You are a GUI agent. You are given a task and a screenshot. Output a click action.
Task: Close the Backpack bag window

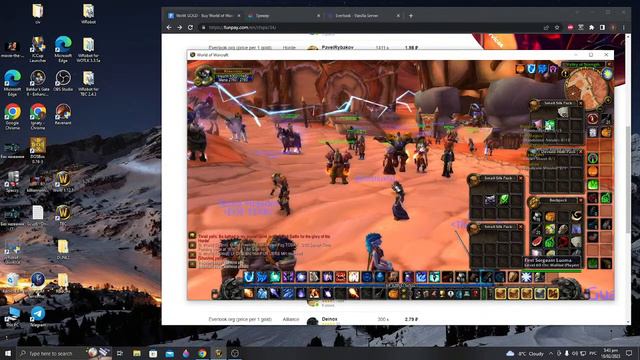point(580,200)
